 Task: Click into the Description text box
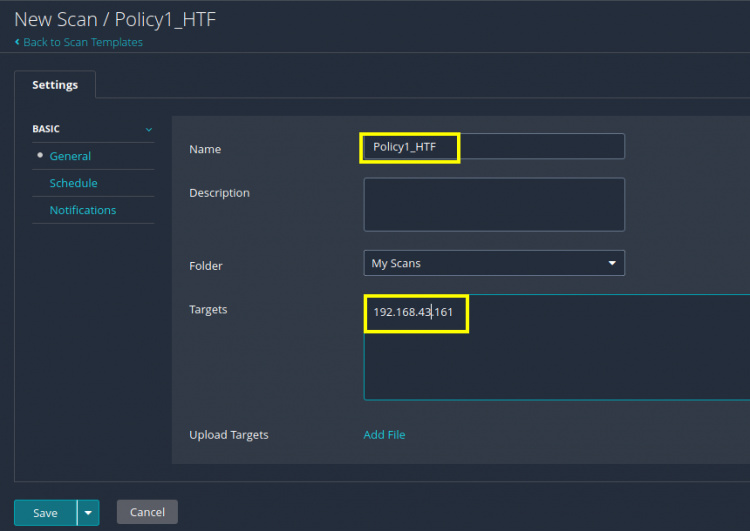tap(493, 204)
